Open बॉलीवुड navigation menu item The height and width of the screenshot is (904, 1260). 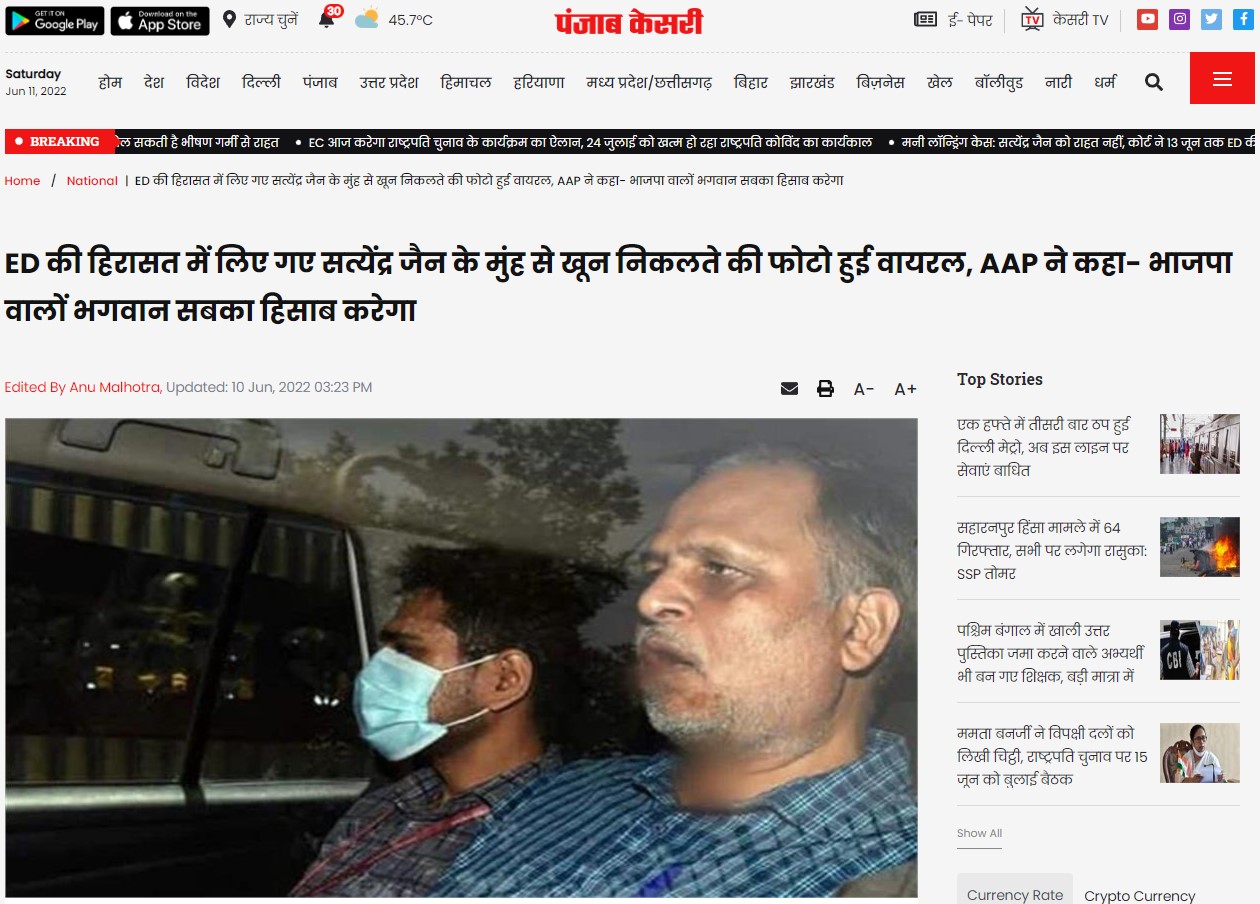click(999, 82)
